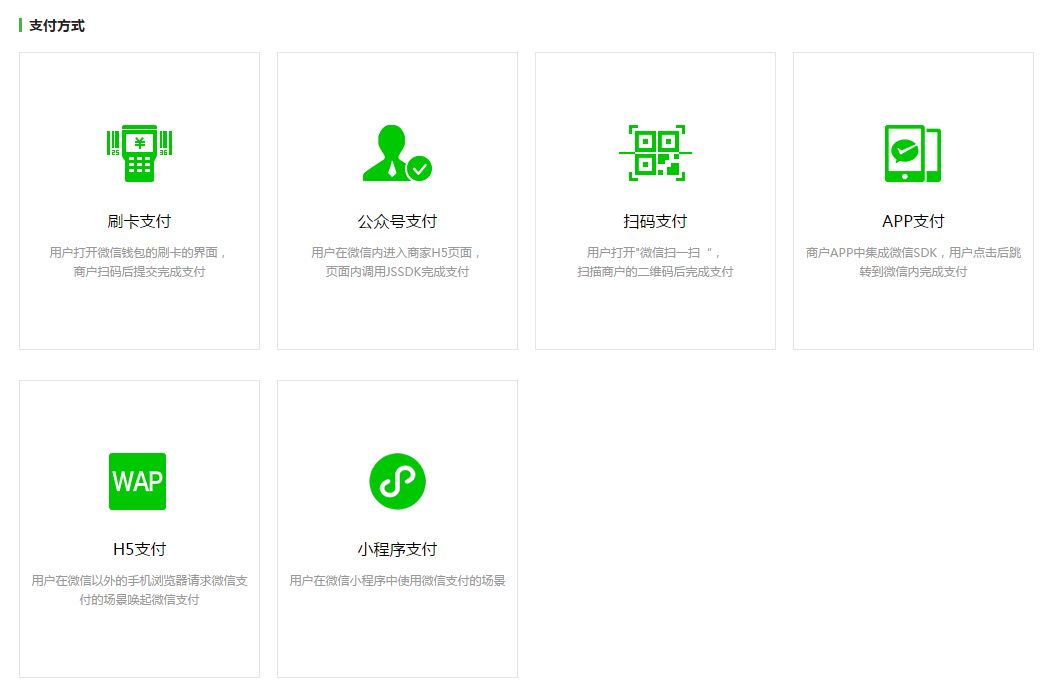The height and width of the screenshot is (691, 1054).
Task: Click the green WAP icon for H5支付
Action: pos(138,481)
